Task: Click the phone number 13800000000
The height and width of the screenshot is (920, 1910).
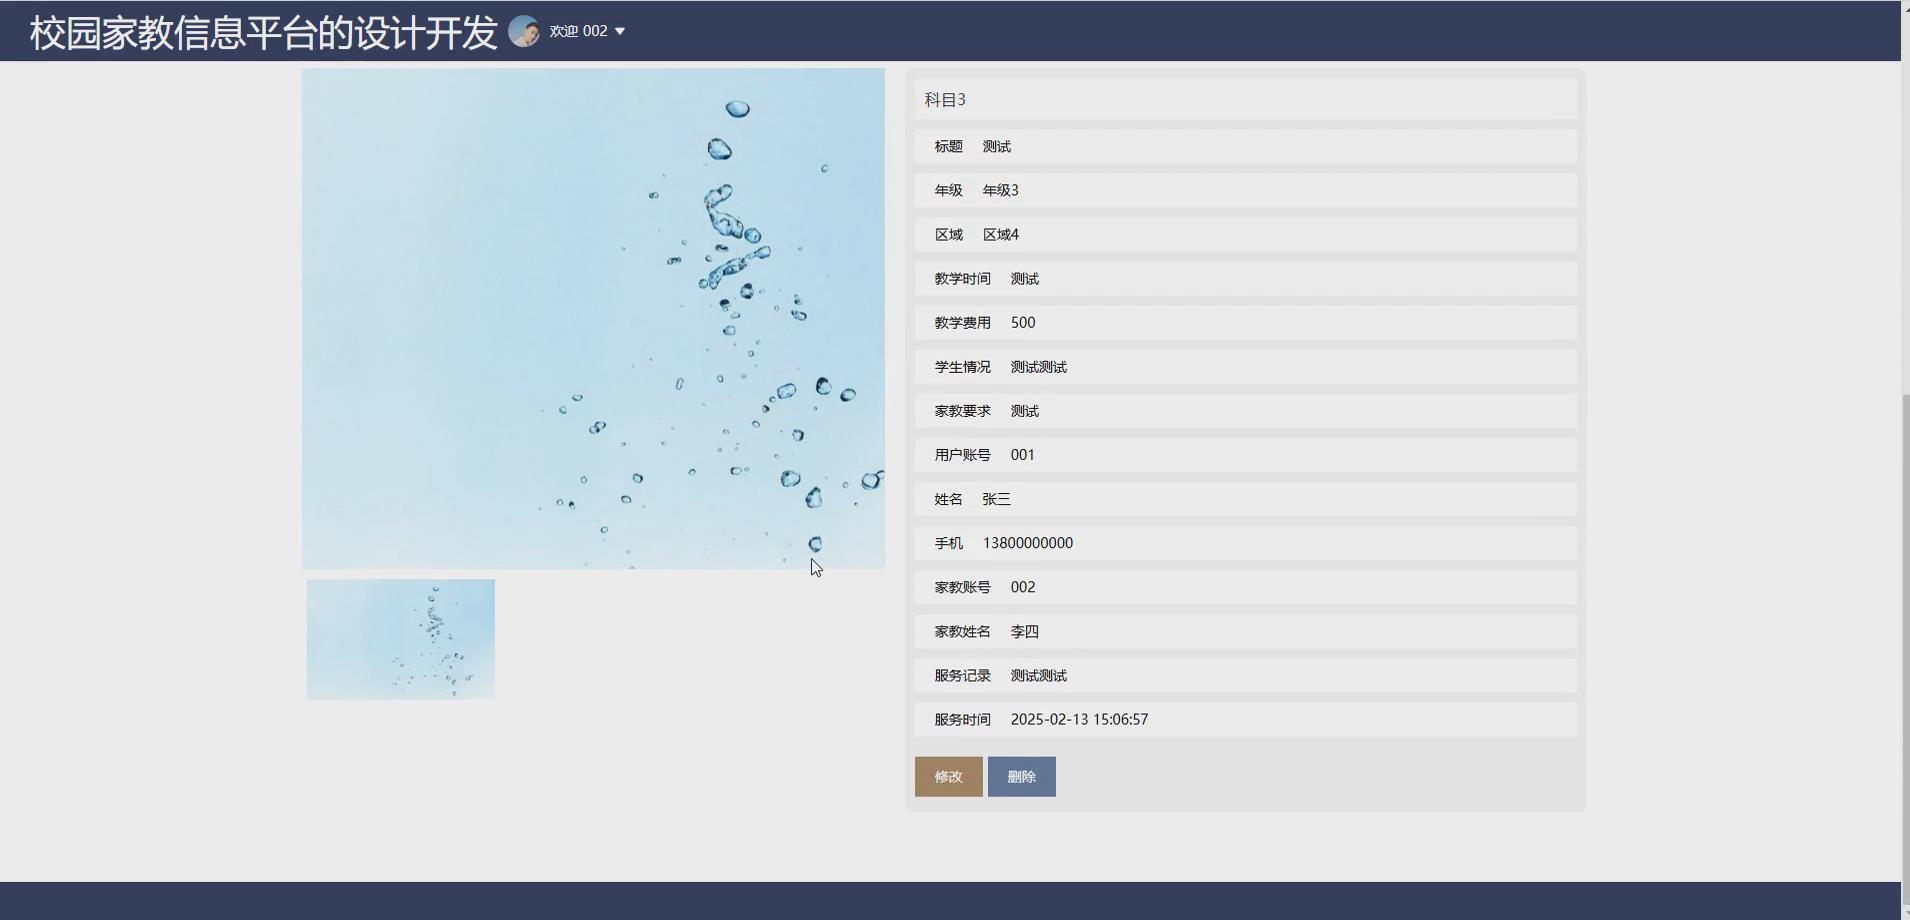Action: click(x=1027, y=542)
